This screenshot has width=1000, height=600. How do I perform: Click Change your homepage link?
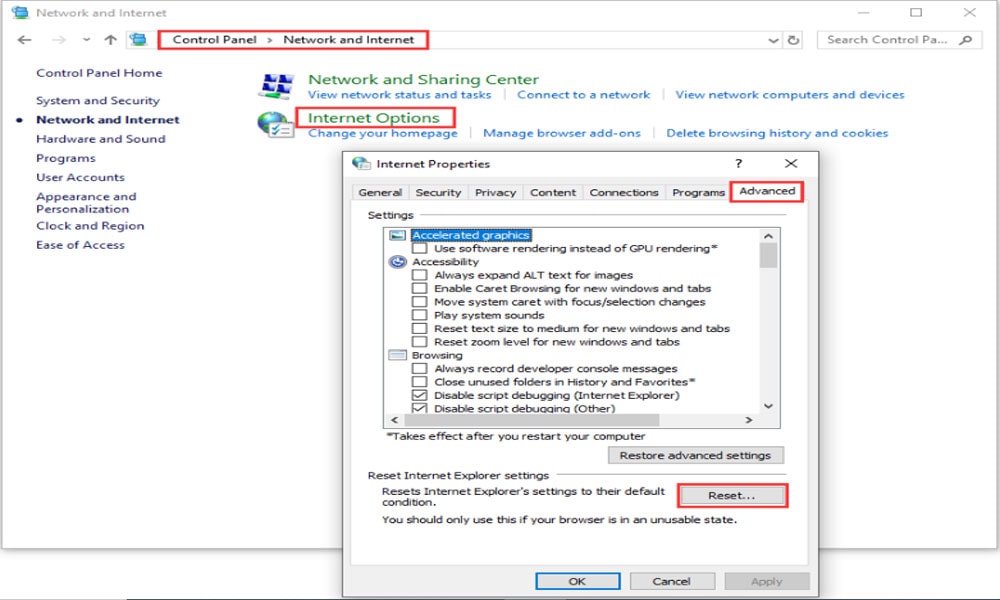[383, 133]
